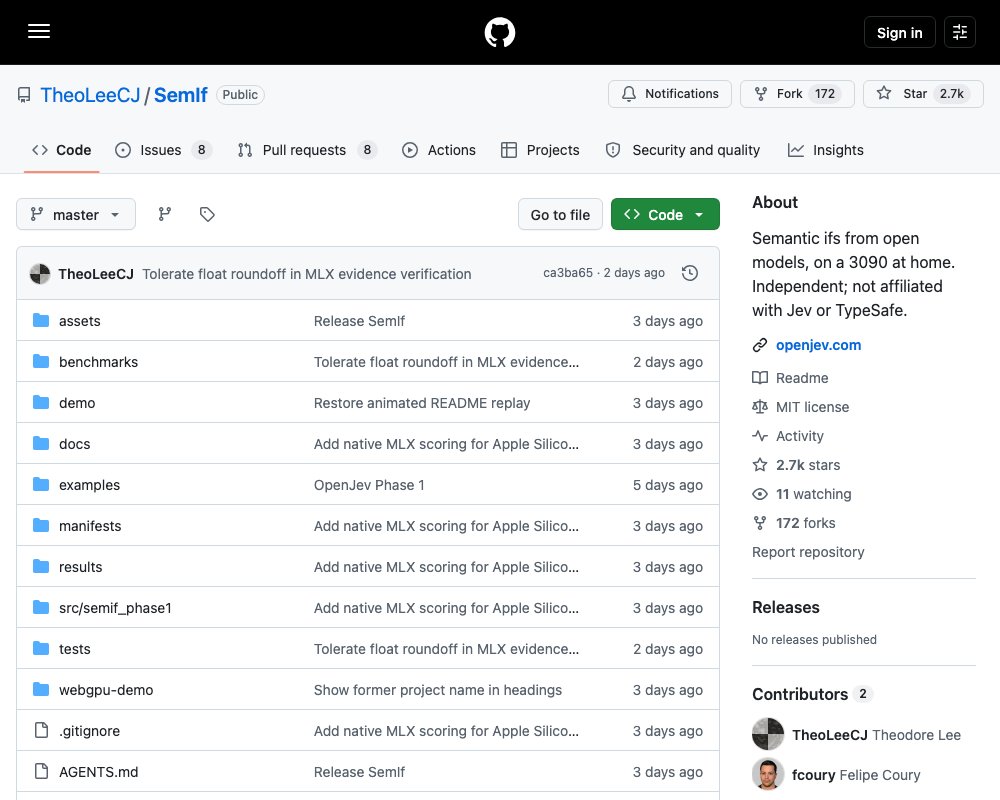The width and height of the screenshot is (1000, 800).
Task: Open appearance settings icon next to Sign in
Action: tap(959, 32)
